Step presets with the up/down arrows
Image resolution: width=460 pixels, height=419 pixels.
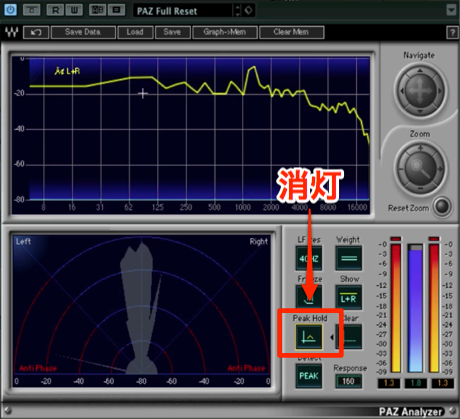click(x=237, y=10)
